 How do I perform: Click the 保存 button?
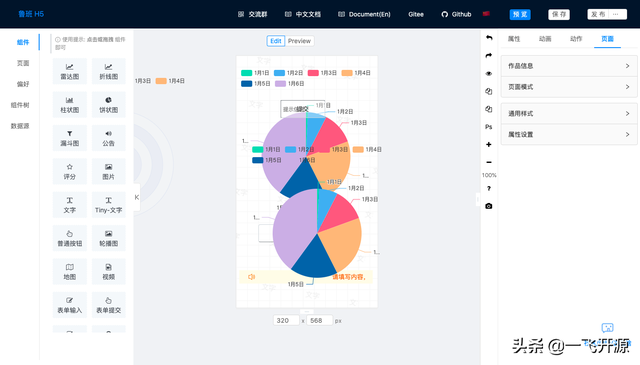click(x=559, y=14)
